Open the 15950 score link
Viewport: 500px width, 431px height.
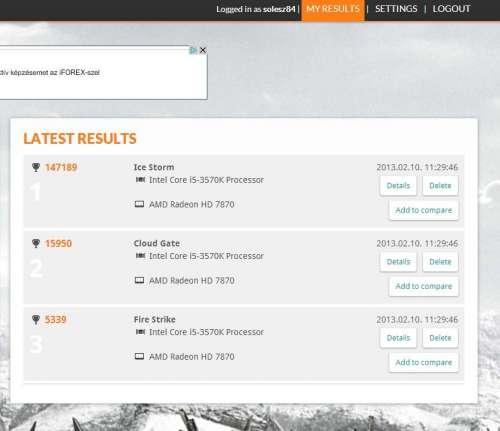[58, 243]
